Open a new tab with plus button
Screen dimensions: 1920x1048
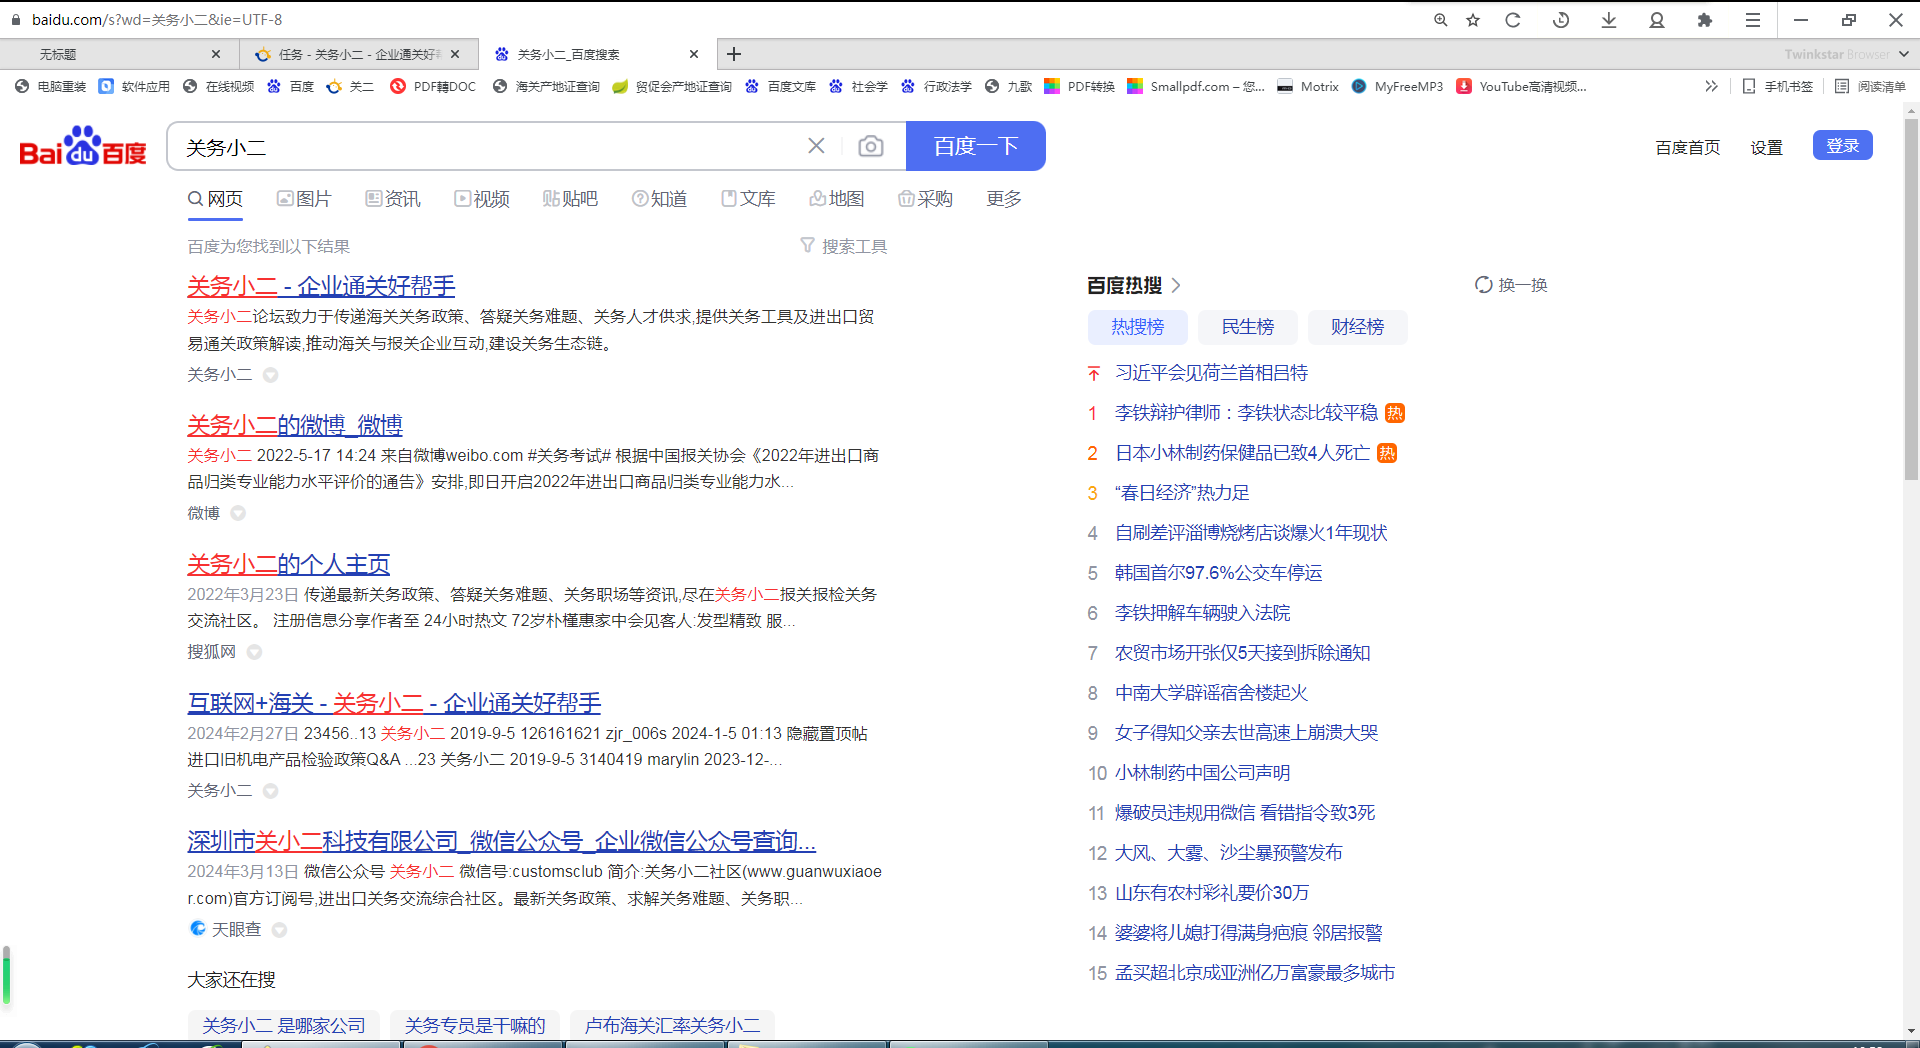pos(734,54)
